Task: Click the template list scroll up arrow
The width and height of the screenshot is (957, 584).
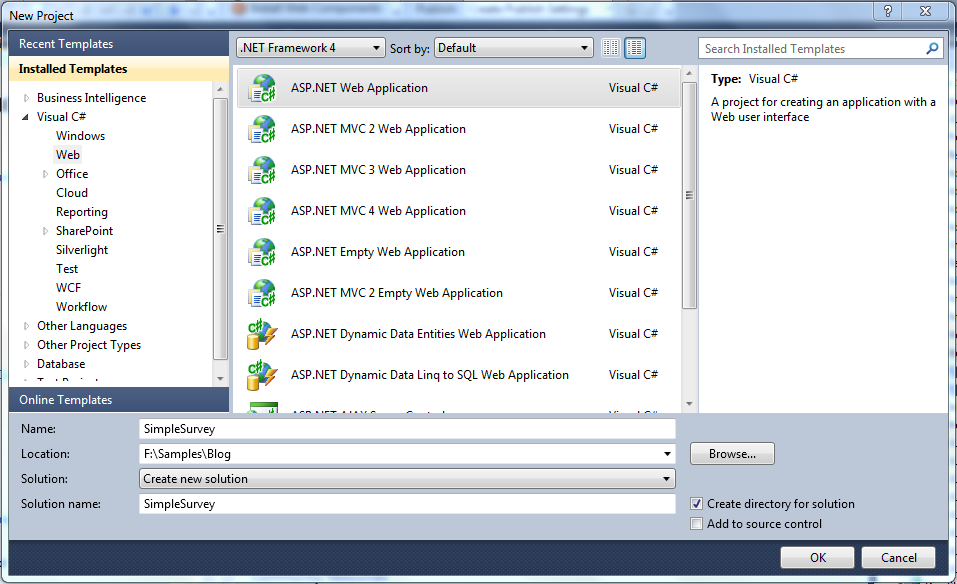Action: click(x=689, y=73)
